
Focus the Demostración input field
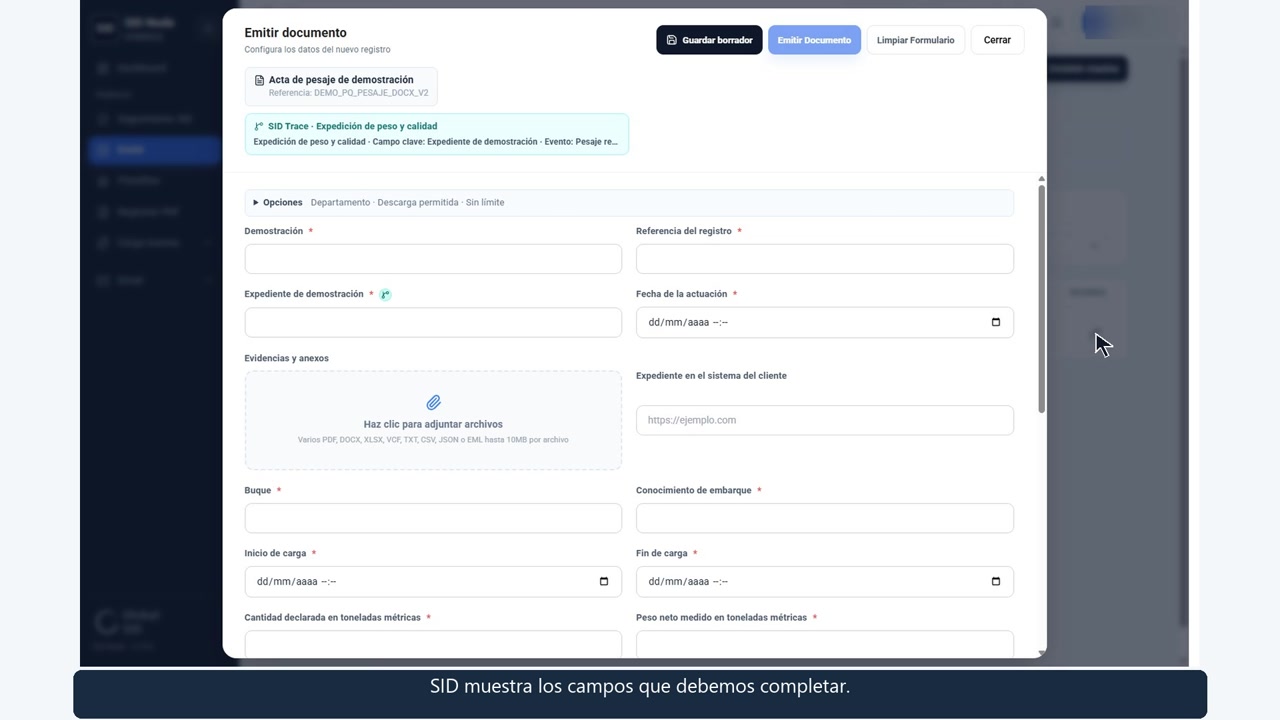pyautogui.click(x=433, y=259)
